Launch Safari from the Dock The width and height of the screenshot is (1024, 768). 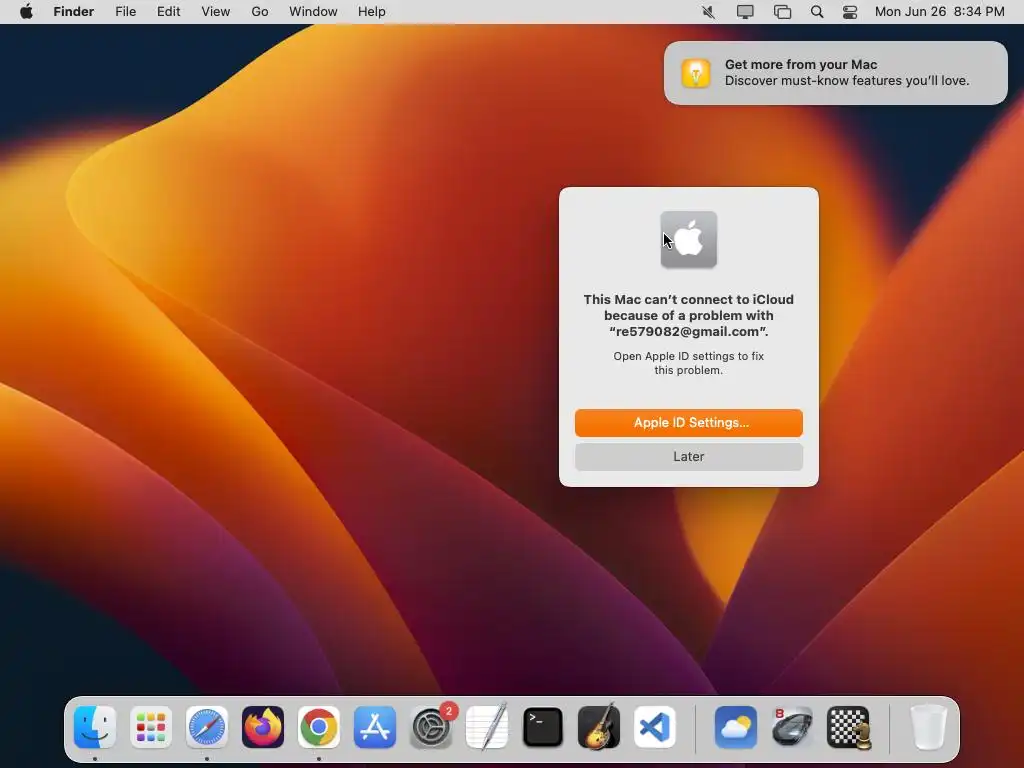click(207, 727)
